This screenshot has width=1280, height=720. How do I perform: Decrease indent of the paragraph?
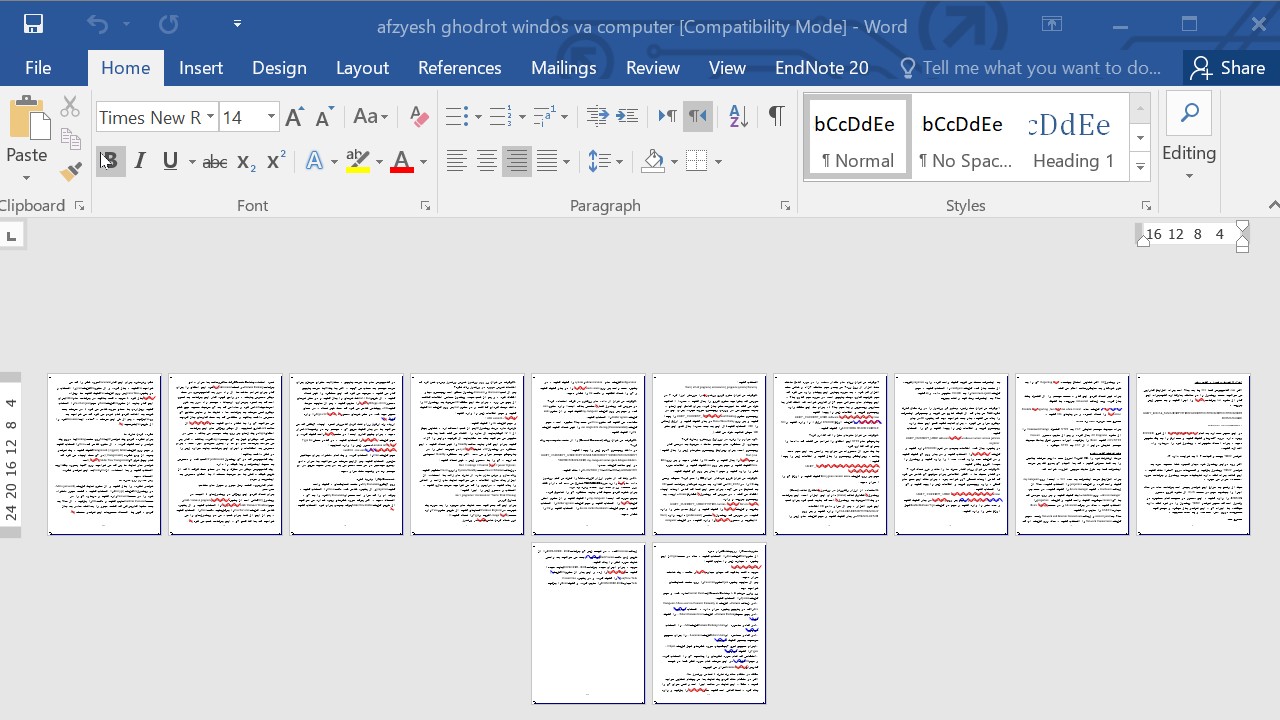click(x=597, y=117)
